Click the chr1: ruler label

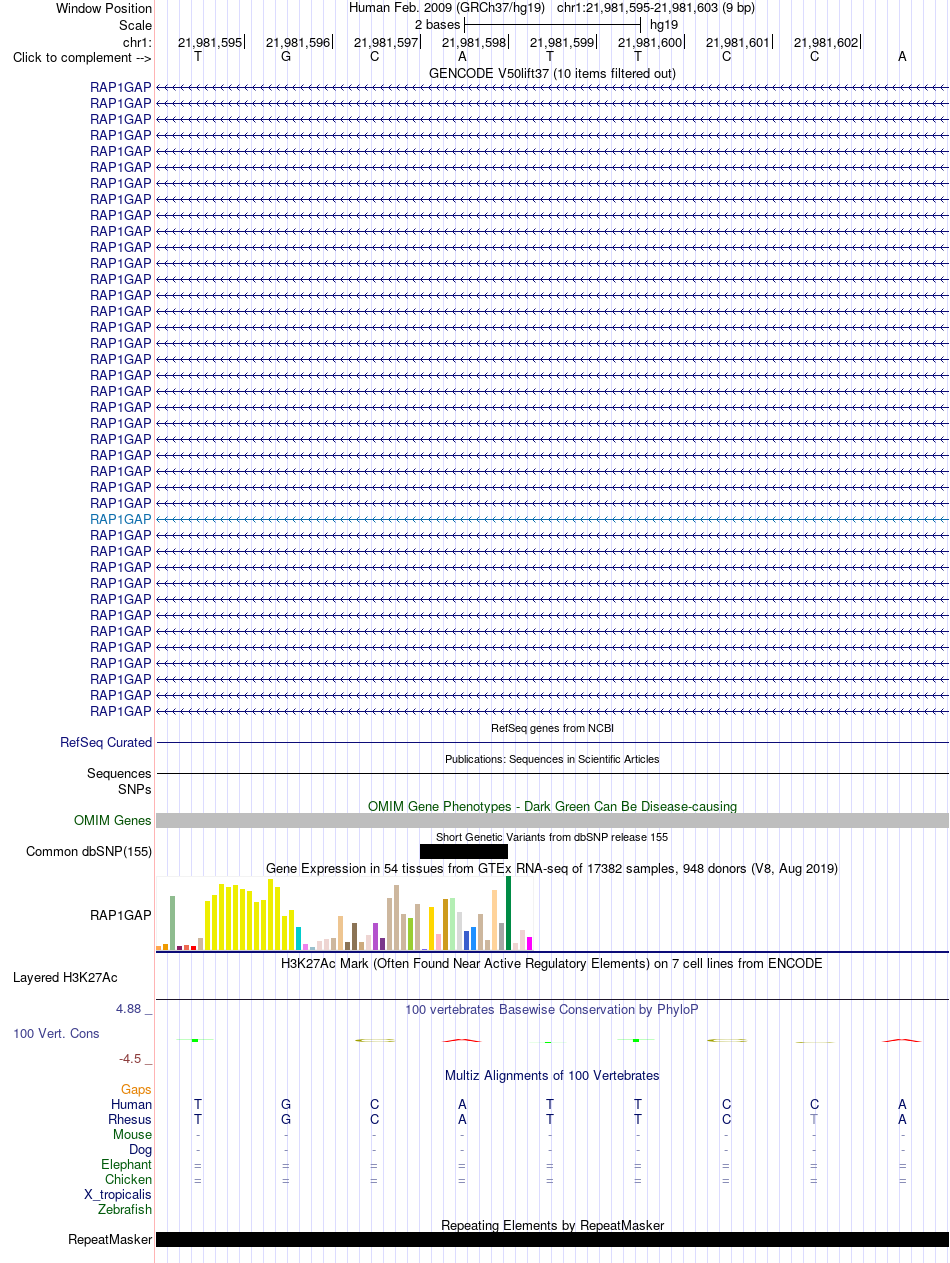point(137,42)
